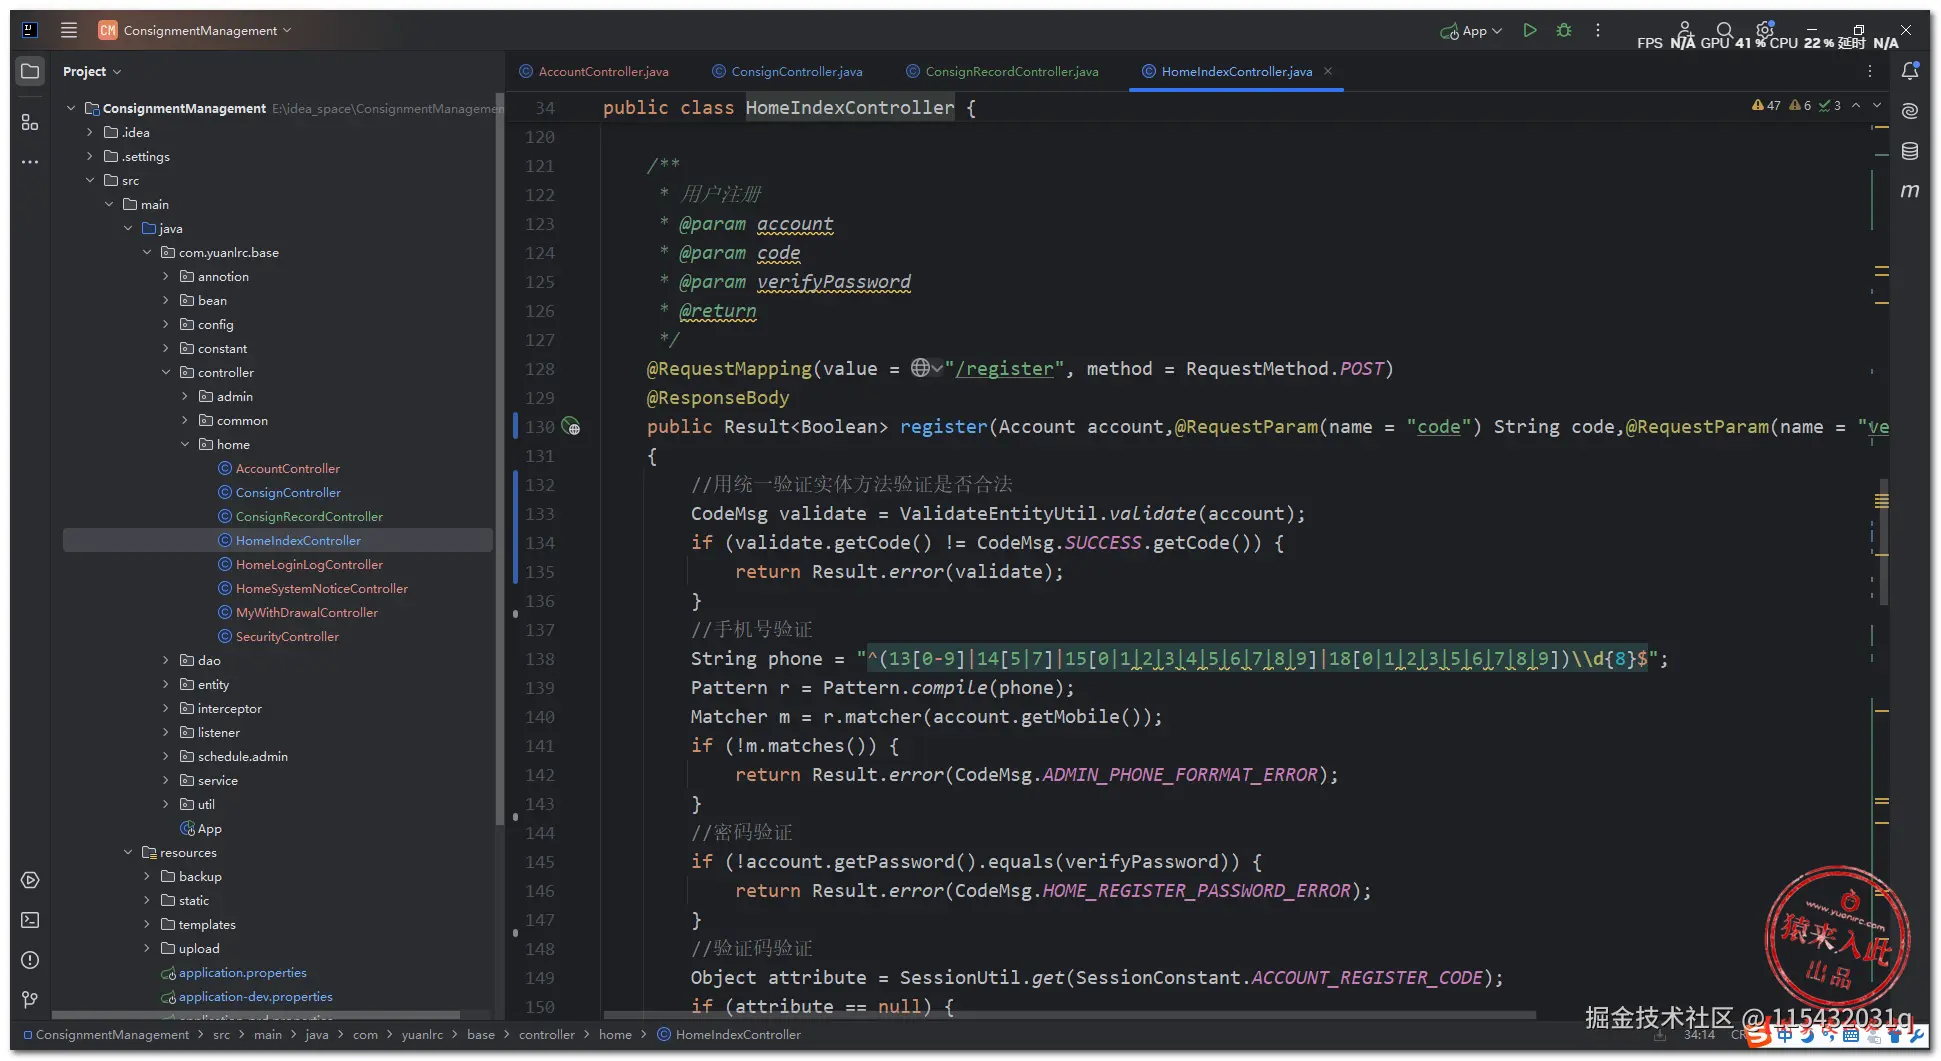1941x1061 pixels.
Task: Open the AI assistant spiral icon
Action: point(1910,111)
